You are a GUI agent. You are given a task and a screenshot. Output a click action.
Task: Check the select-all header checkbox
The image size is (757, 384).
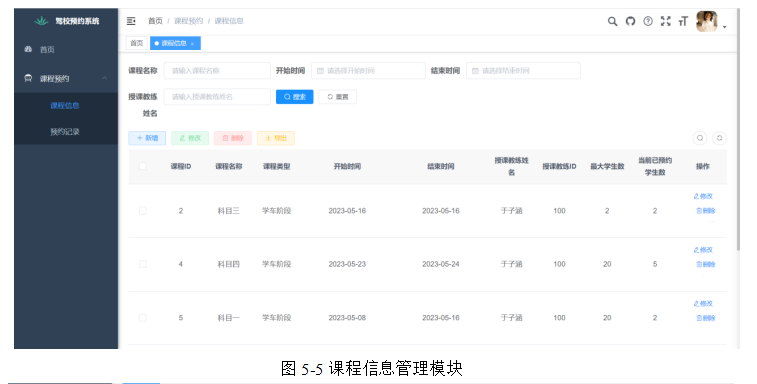pyautogui.click(x=142, y=166)
